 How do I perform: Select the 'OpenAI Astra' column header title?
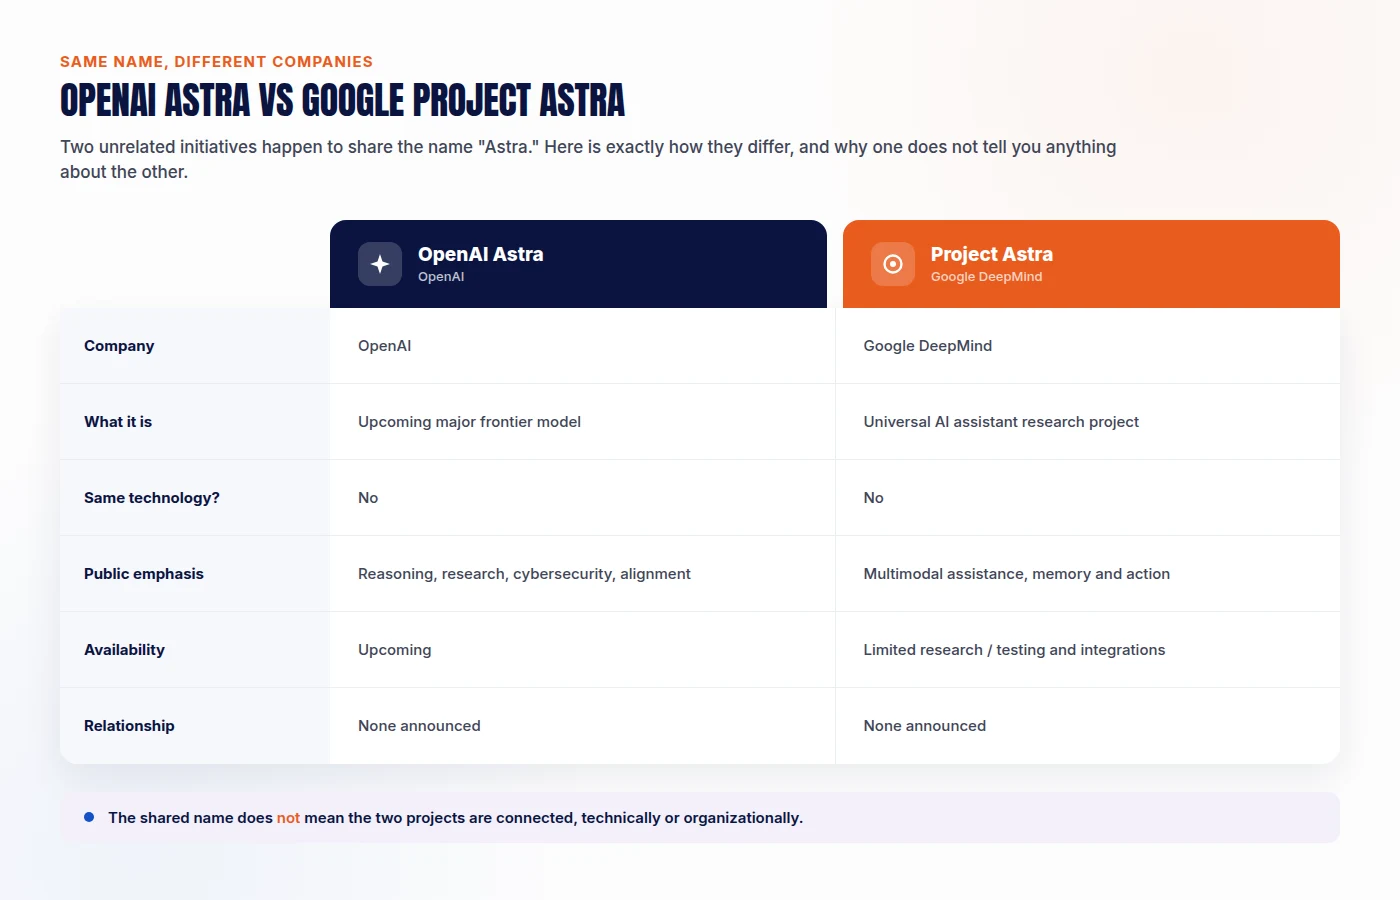[481, 254]
